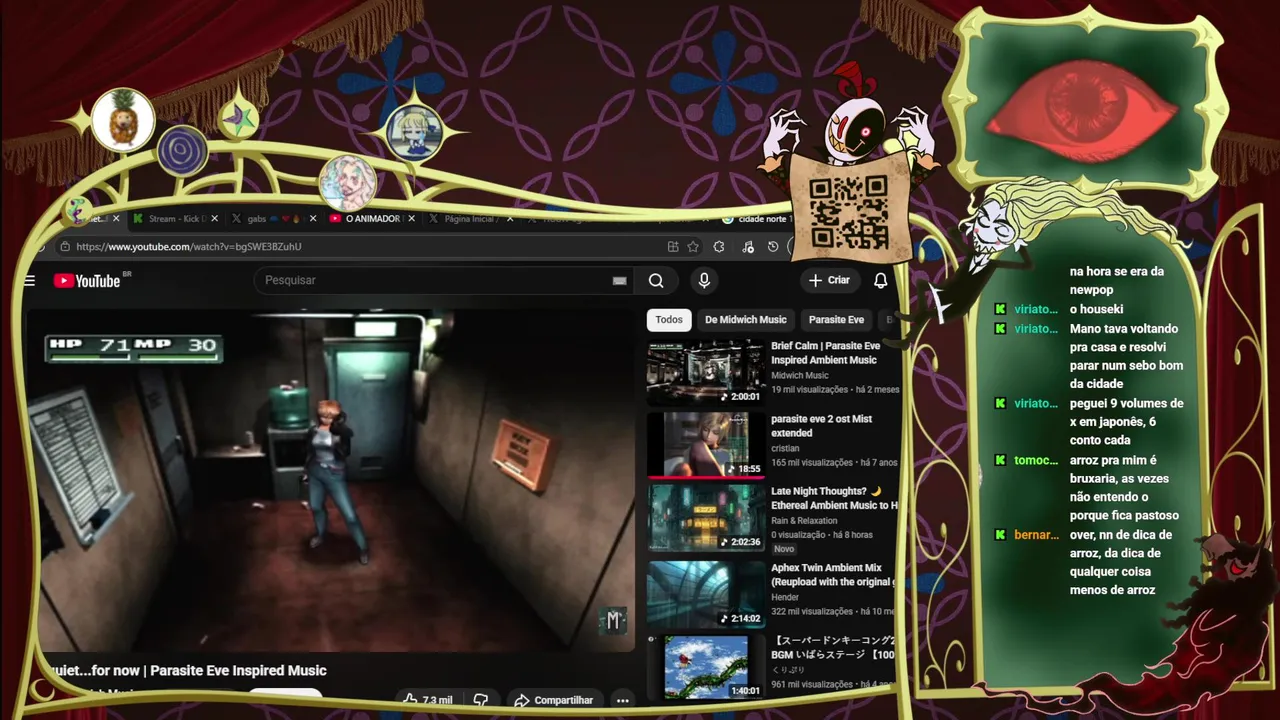
Task: Click the Compartilhar share button
Action: point(554,700)
